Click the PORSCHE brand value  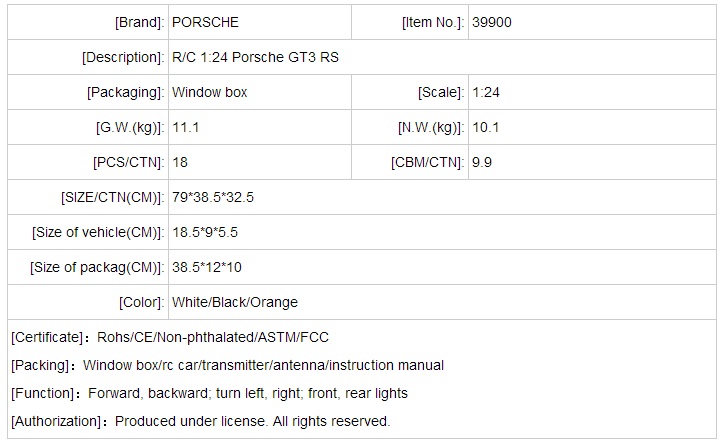click(205, 22)
